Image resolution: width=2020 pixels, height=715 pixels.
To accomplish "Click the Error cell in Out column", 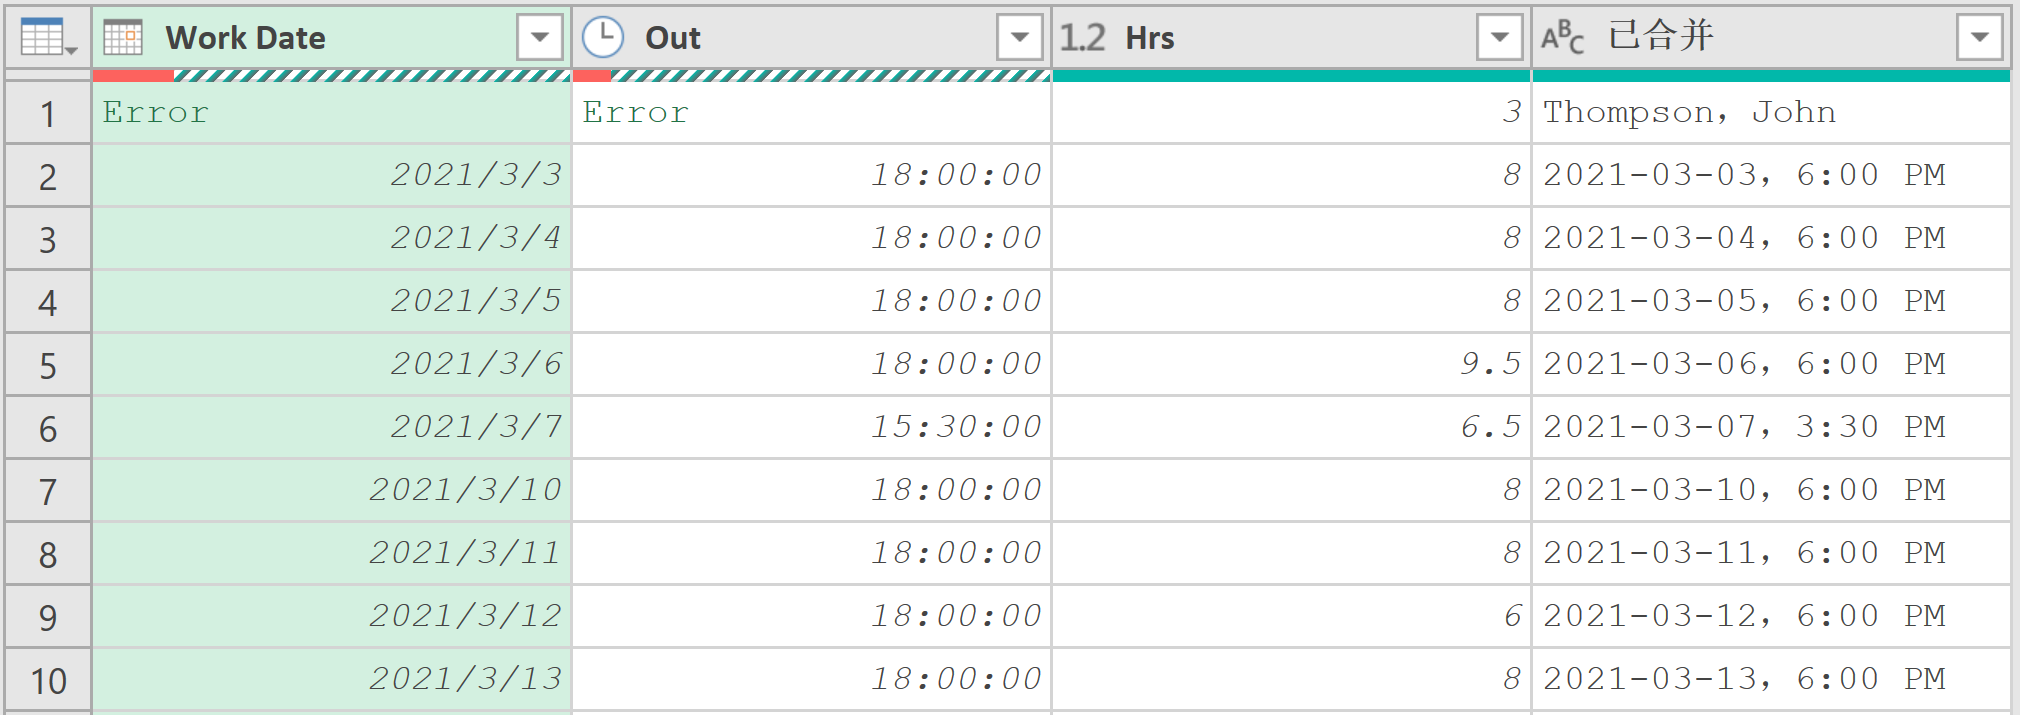I will click(x=811, y=113).
